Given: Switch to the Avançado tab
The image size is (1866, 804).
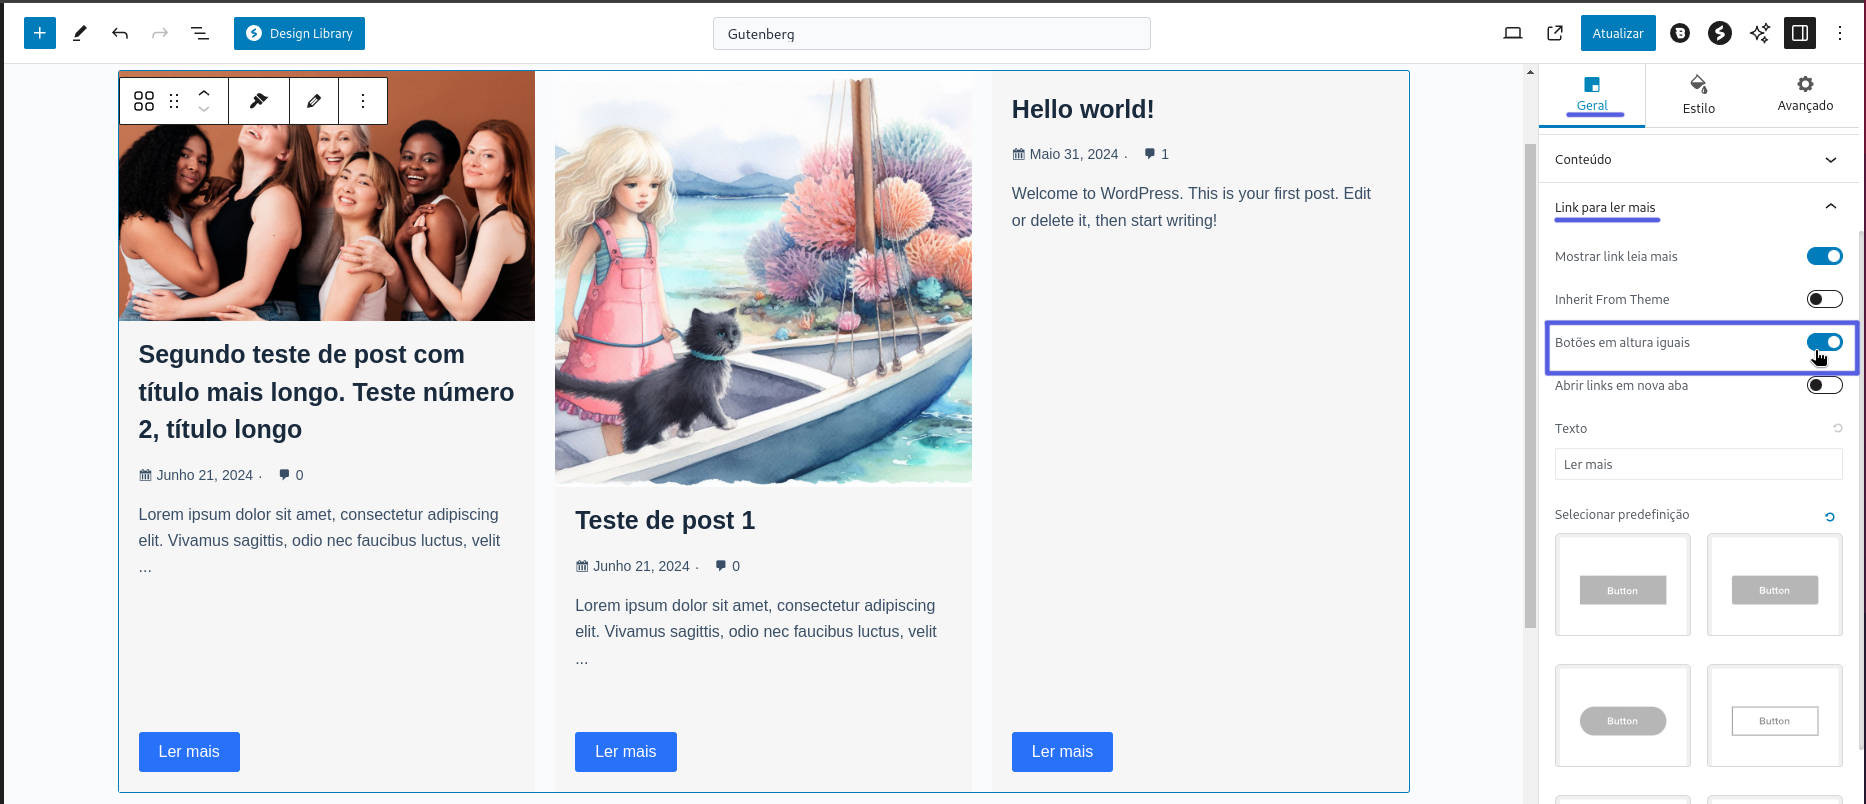Looking at the screenshot, I should 1805,95.
